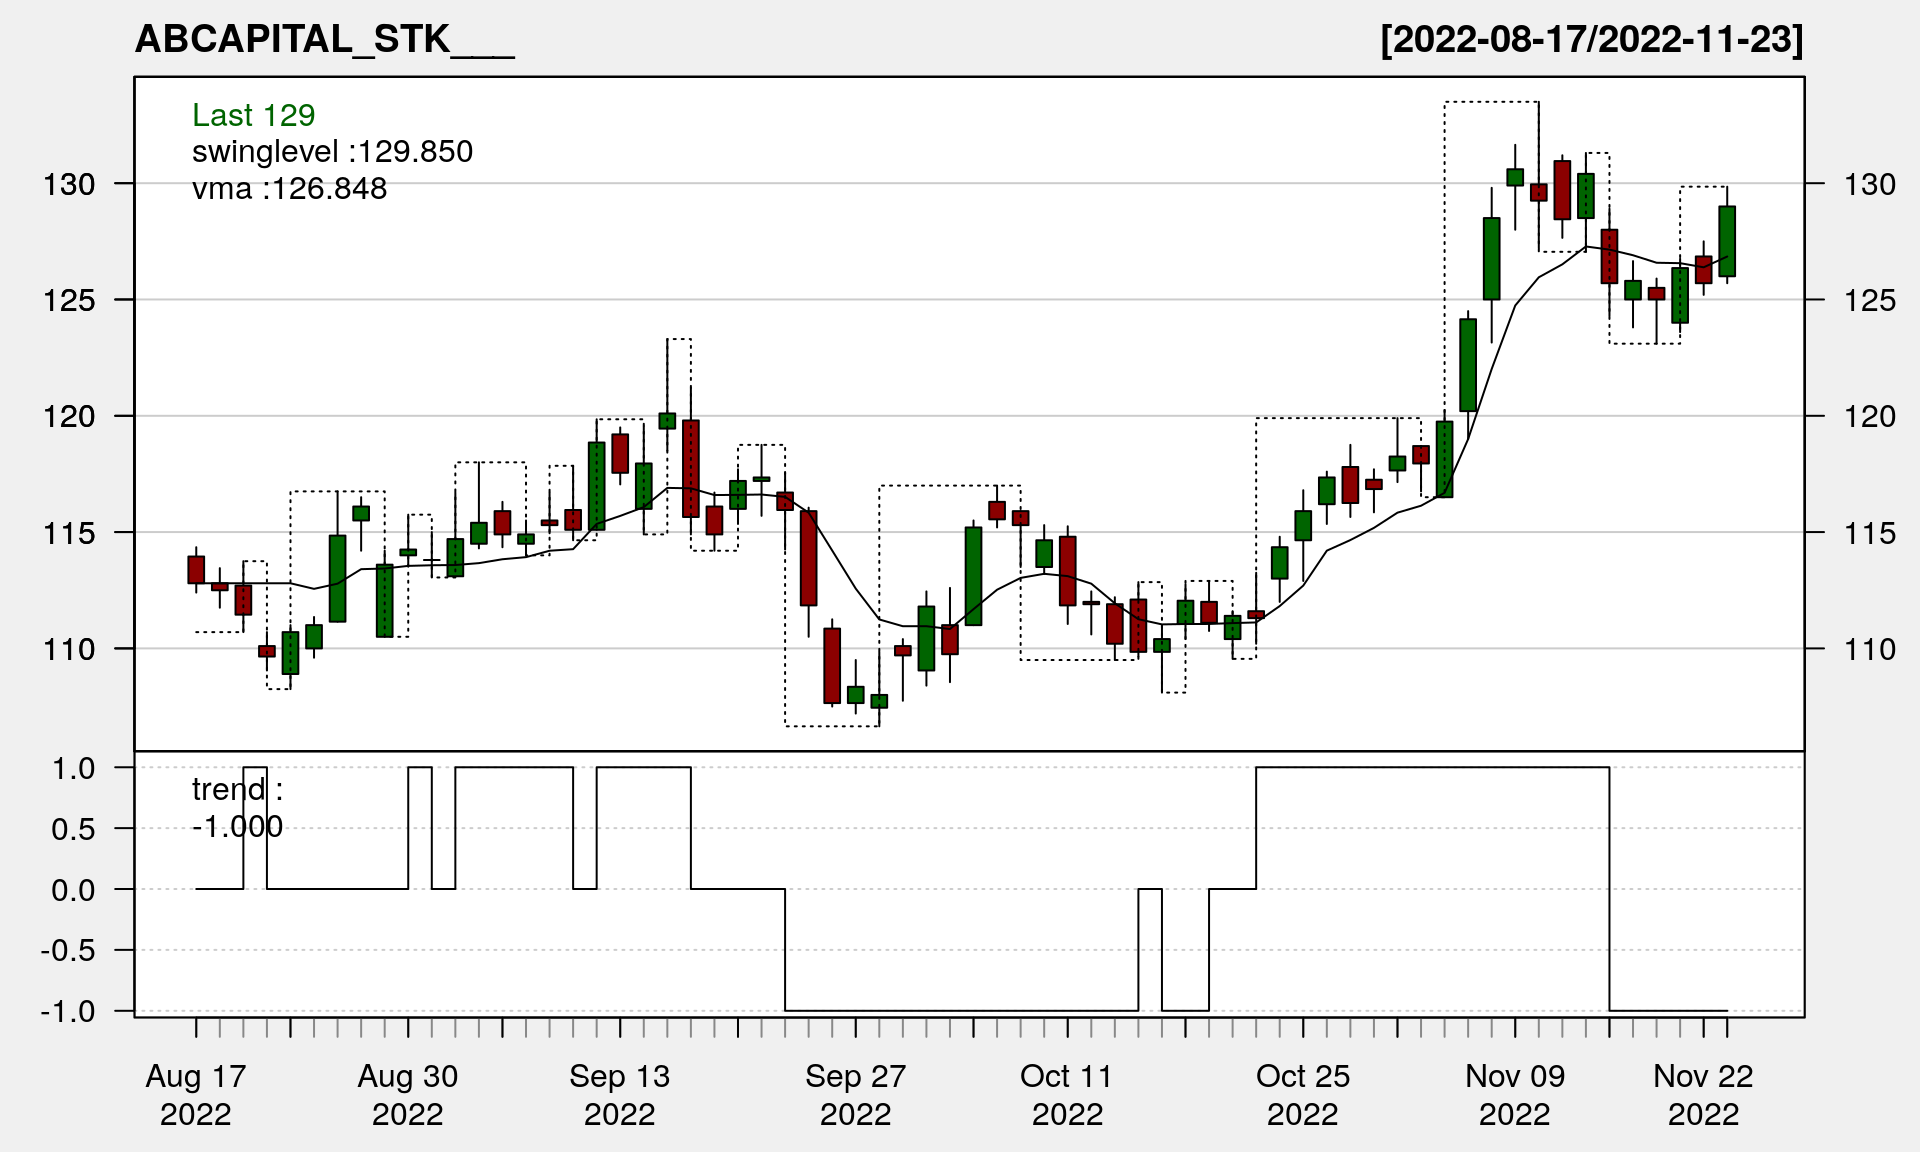Image resolution: width=1920 pixels, height=1152 pixels.
Task: Click the Oct 25 2022 axis label
Action: [x=1303, y=1095]
